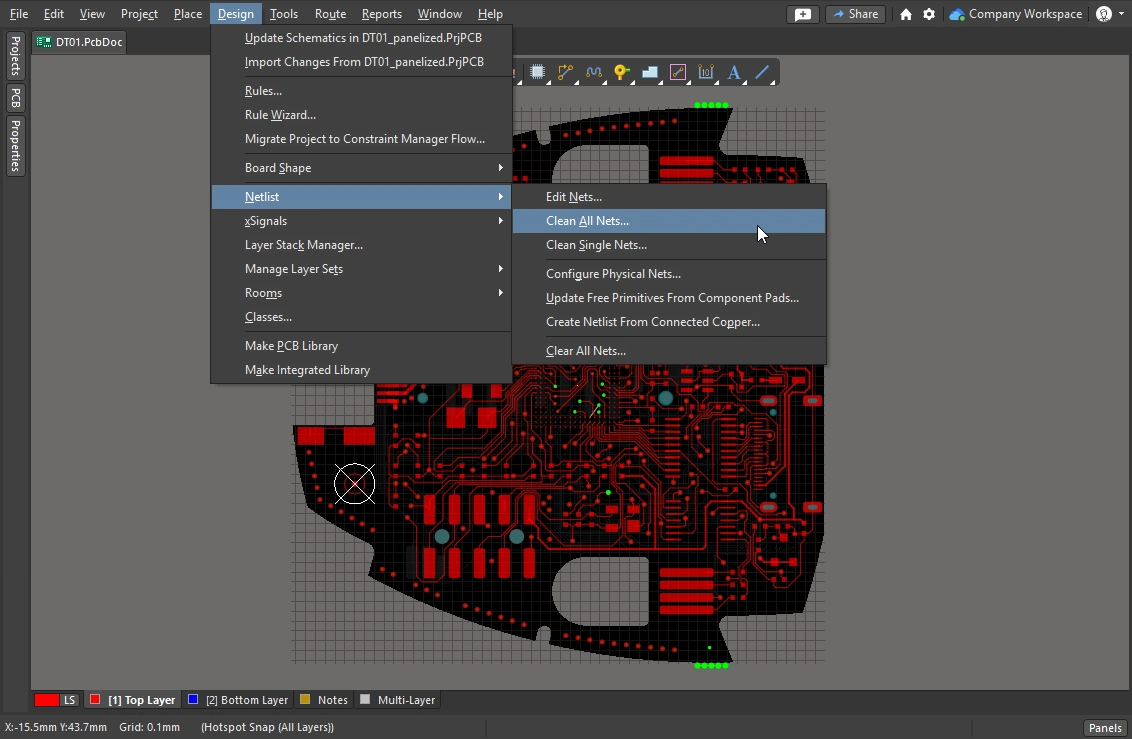1132x739 pixels.
Task: Choose Clean Single Nets from the menu
Action: [x=596, y=245]
